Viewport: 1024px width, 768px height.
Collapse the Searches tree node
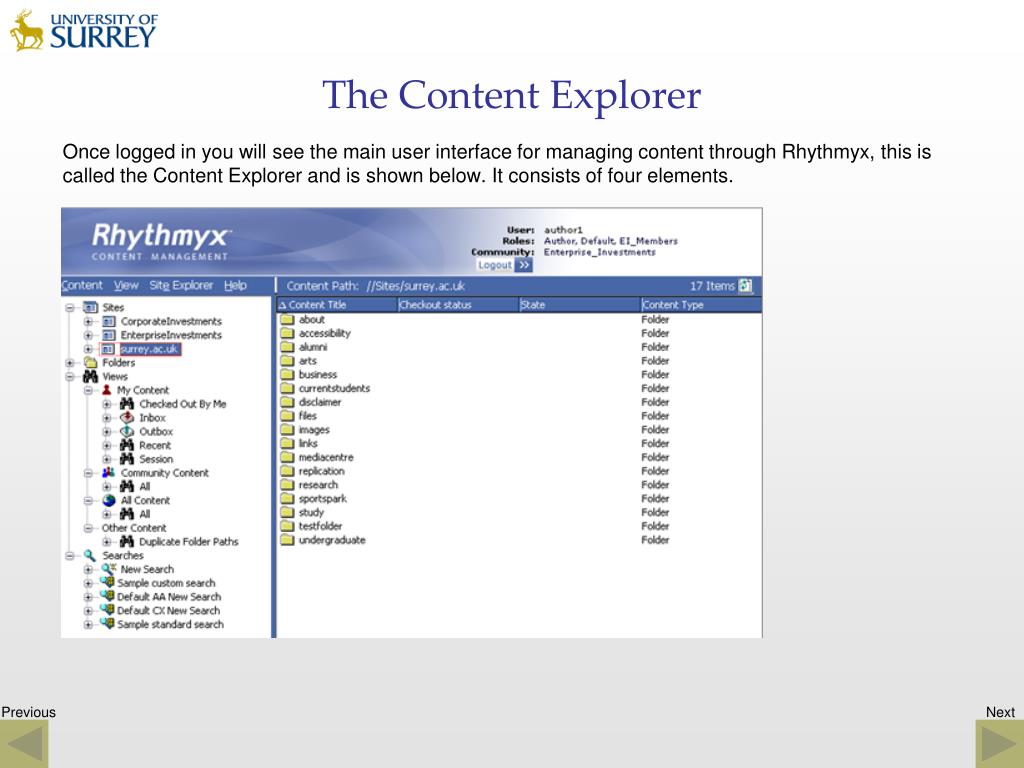[x=69, y=556]
